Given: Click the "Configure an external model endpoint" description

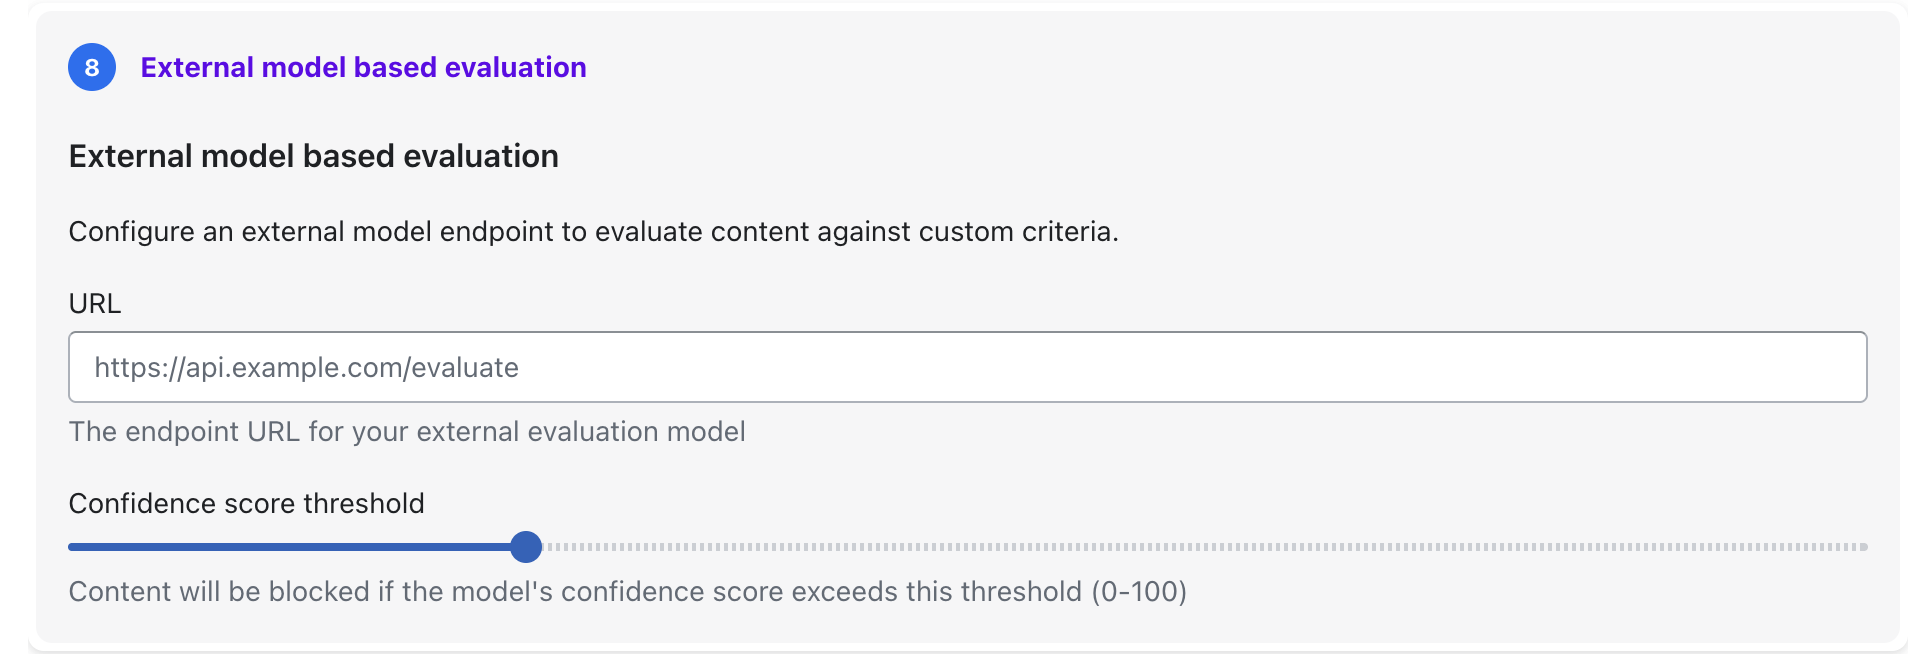Looking at the screenshot, I should 593,231.
